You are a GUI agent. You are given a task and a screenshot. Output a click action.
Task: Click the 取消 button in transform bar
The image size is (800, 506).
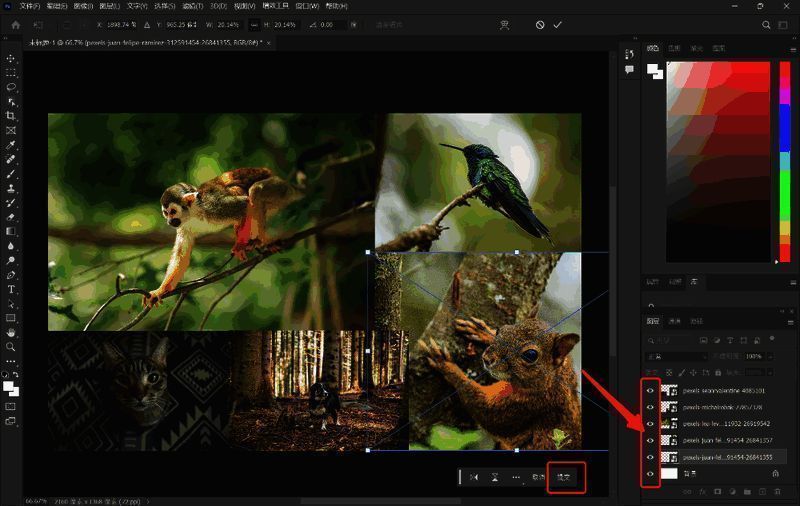click(x=538, y=478)
